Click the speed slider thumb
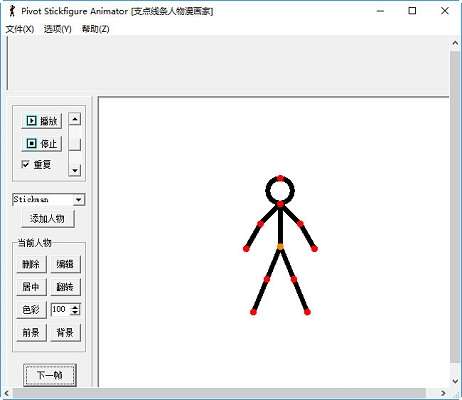The height and width of the screenshot is (400, 462). pyautogui.click(x=75, y=144)
